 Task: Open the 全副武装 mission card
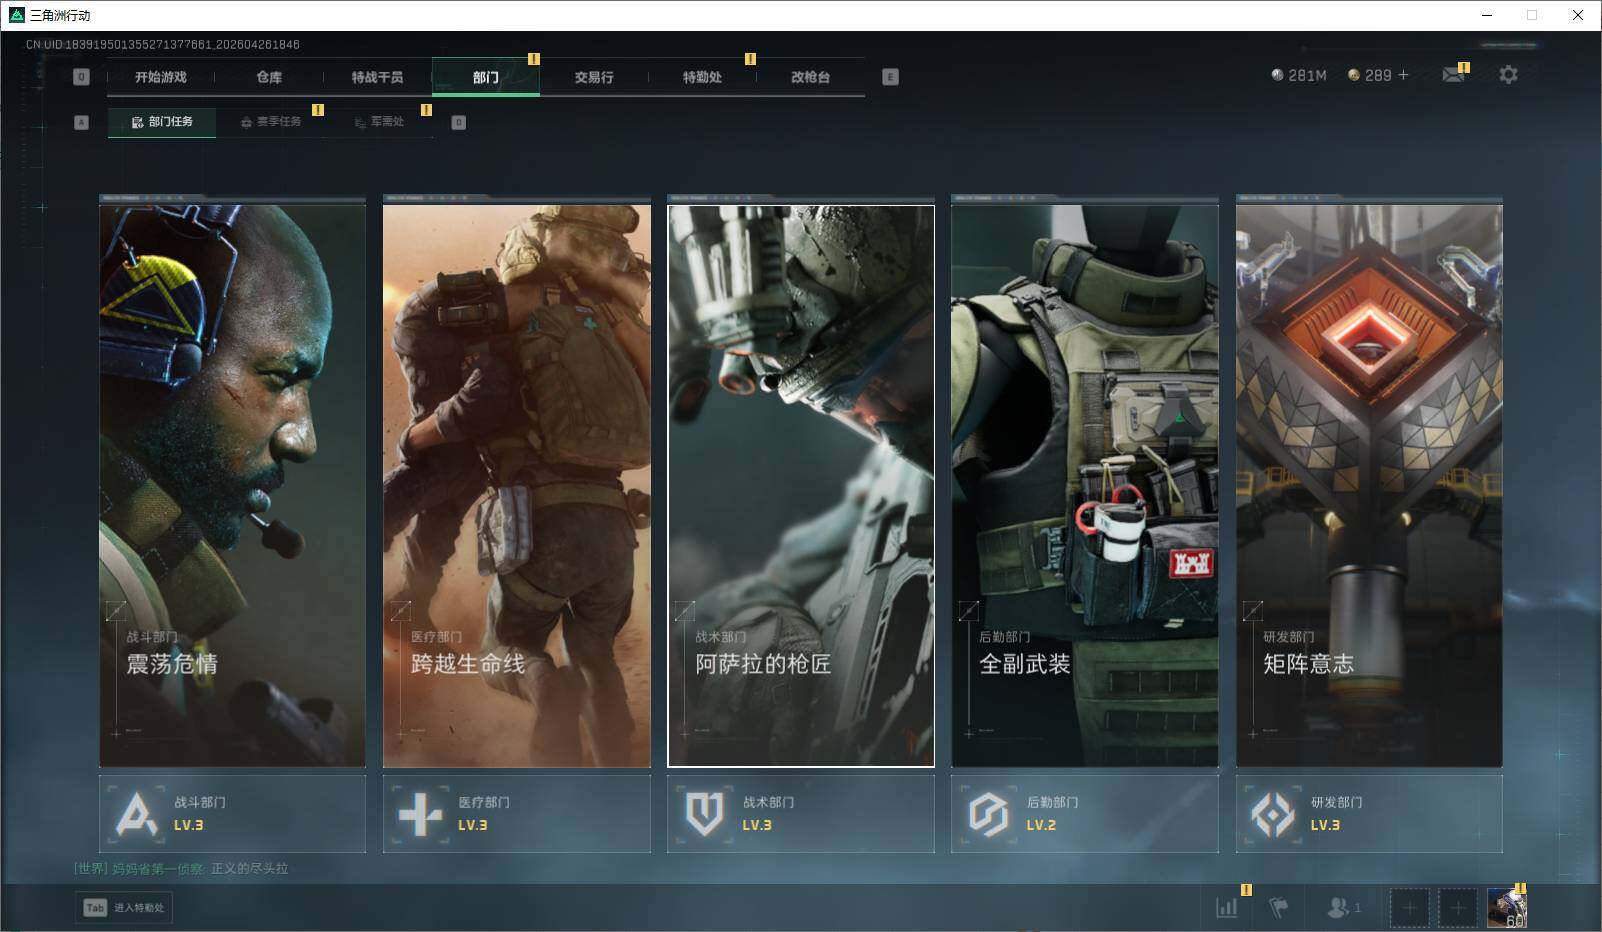point(1085,485)
